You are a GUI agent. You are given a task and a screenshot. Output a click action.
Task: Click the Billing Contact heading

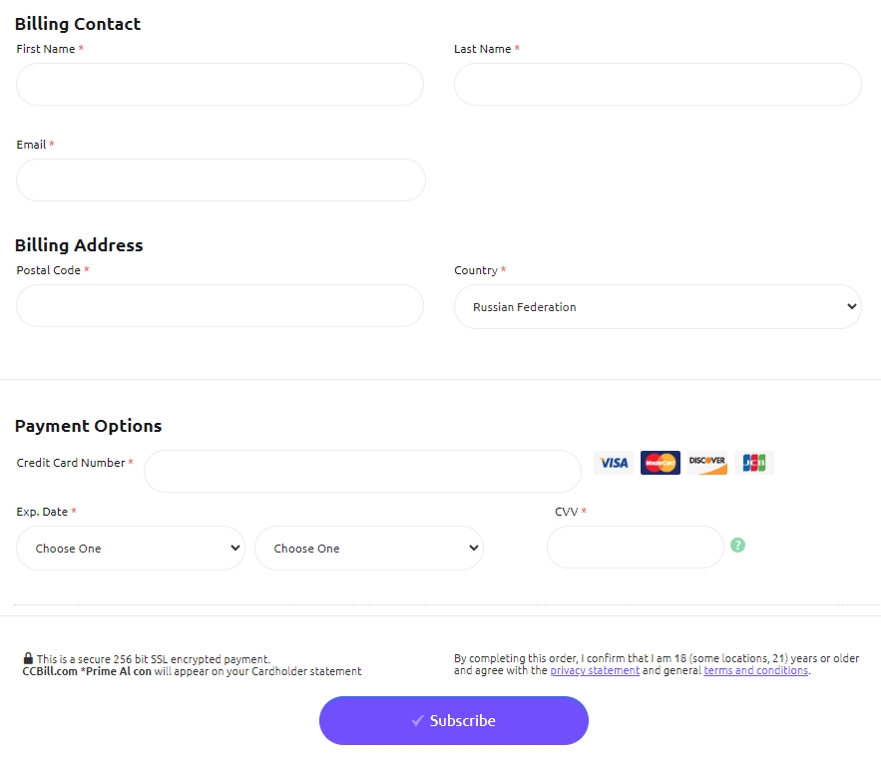pyautogui.click(x=78, y=24)
